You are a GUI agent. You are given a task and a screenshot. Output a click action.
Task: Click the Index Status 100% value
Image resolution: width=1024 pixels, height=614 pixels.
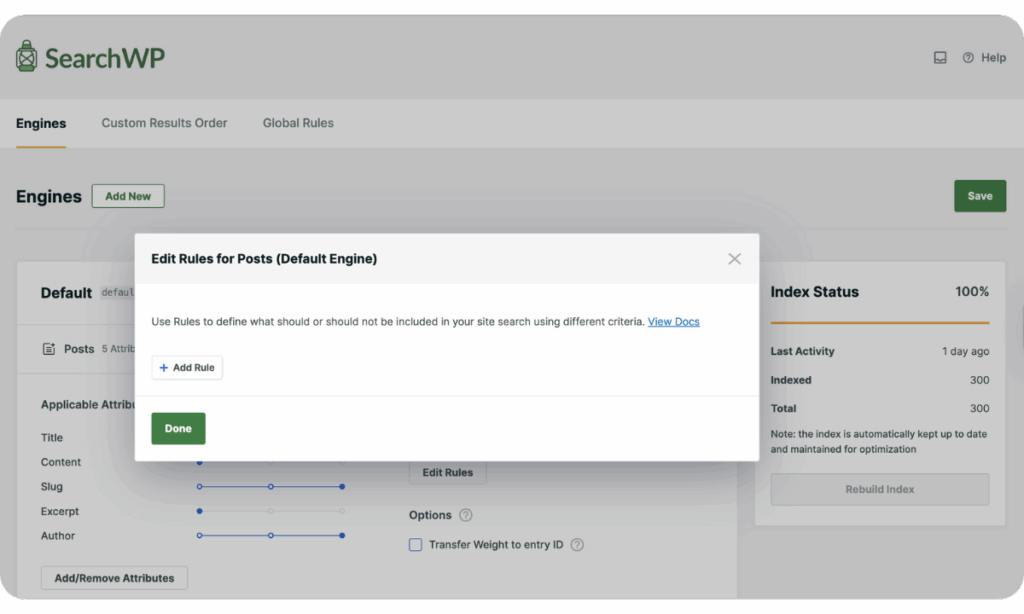[x=972, y=291]
